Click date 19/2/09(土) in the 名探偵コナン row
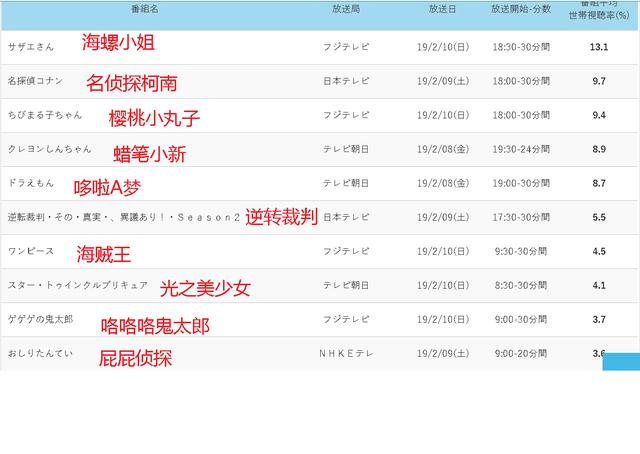Screen dimensions: 640x454 (x=443, y=81)
